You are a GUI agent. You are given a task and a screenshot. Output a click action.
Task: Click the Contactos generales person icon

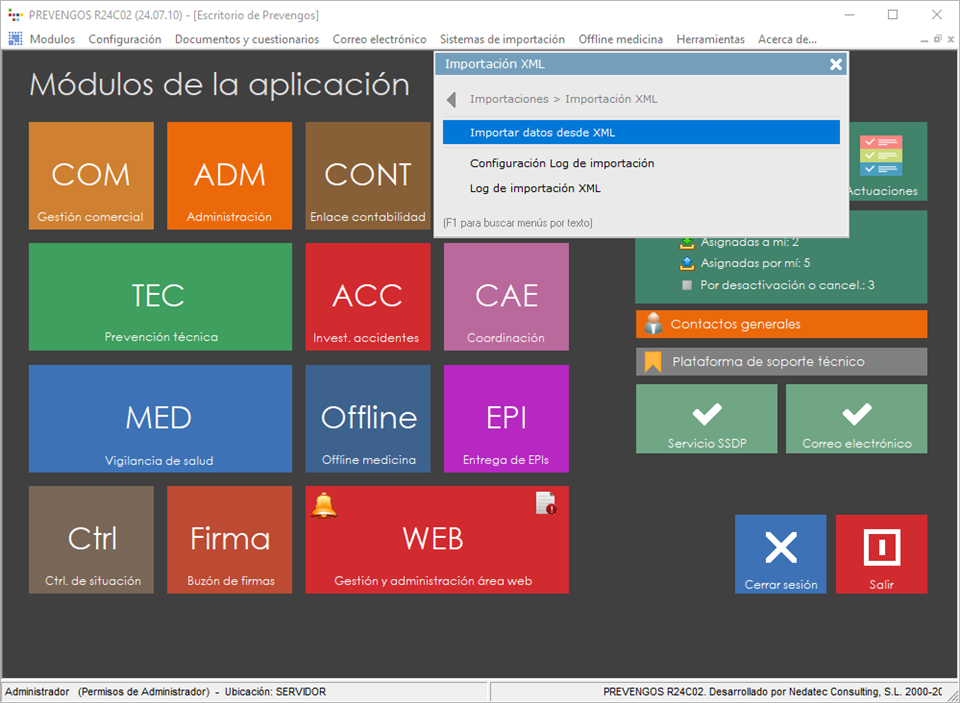point(654,324)
